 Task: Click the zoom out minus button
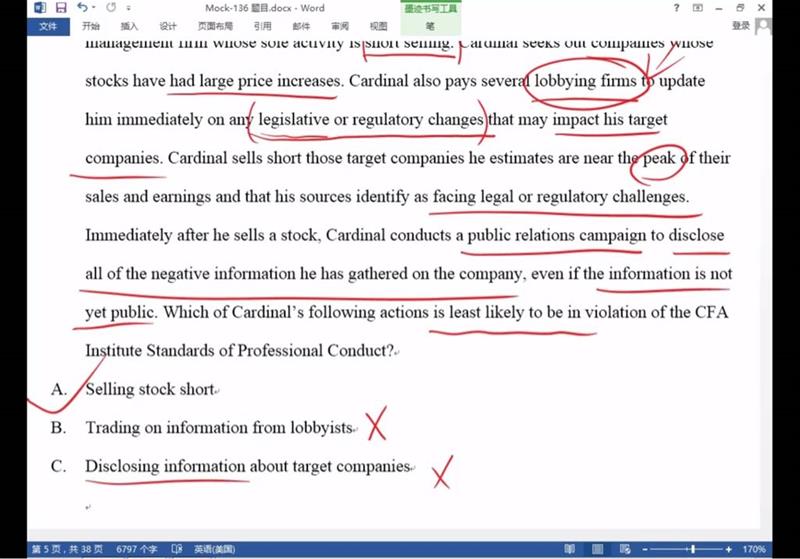click(x=645, y=549)
